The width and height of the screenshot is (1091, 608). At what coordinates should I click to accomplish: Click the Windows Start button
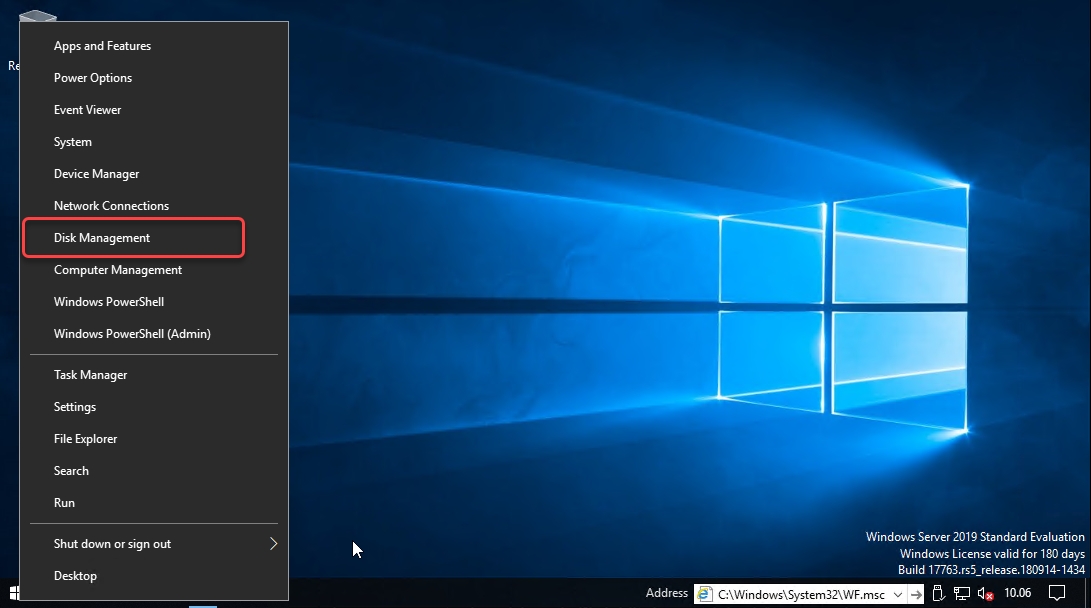tap(13, 593)
